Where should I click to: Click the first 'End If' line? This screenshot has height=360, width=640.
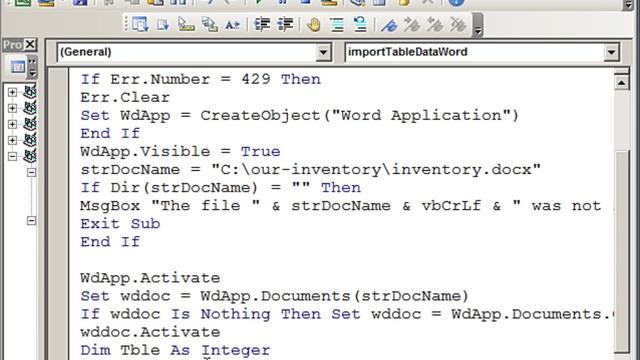point(110,133)
